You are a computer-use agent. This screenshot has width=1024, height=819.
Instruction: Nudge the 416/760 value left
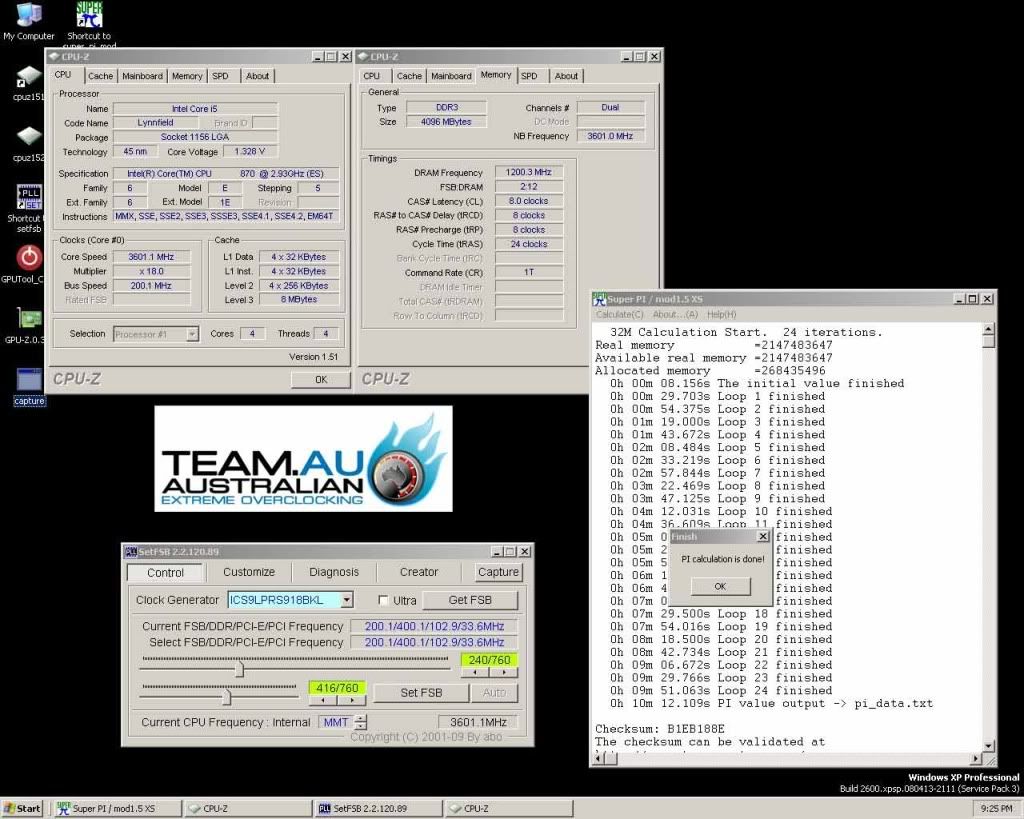pyautogui.click(x=323, y=700)
